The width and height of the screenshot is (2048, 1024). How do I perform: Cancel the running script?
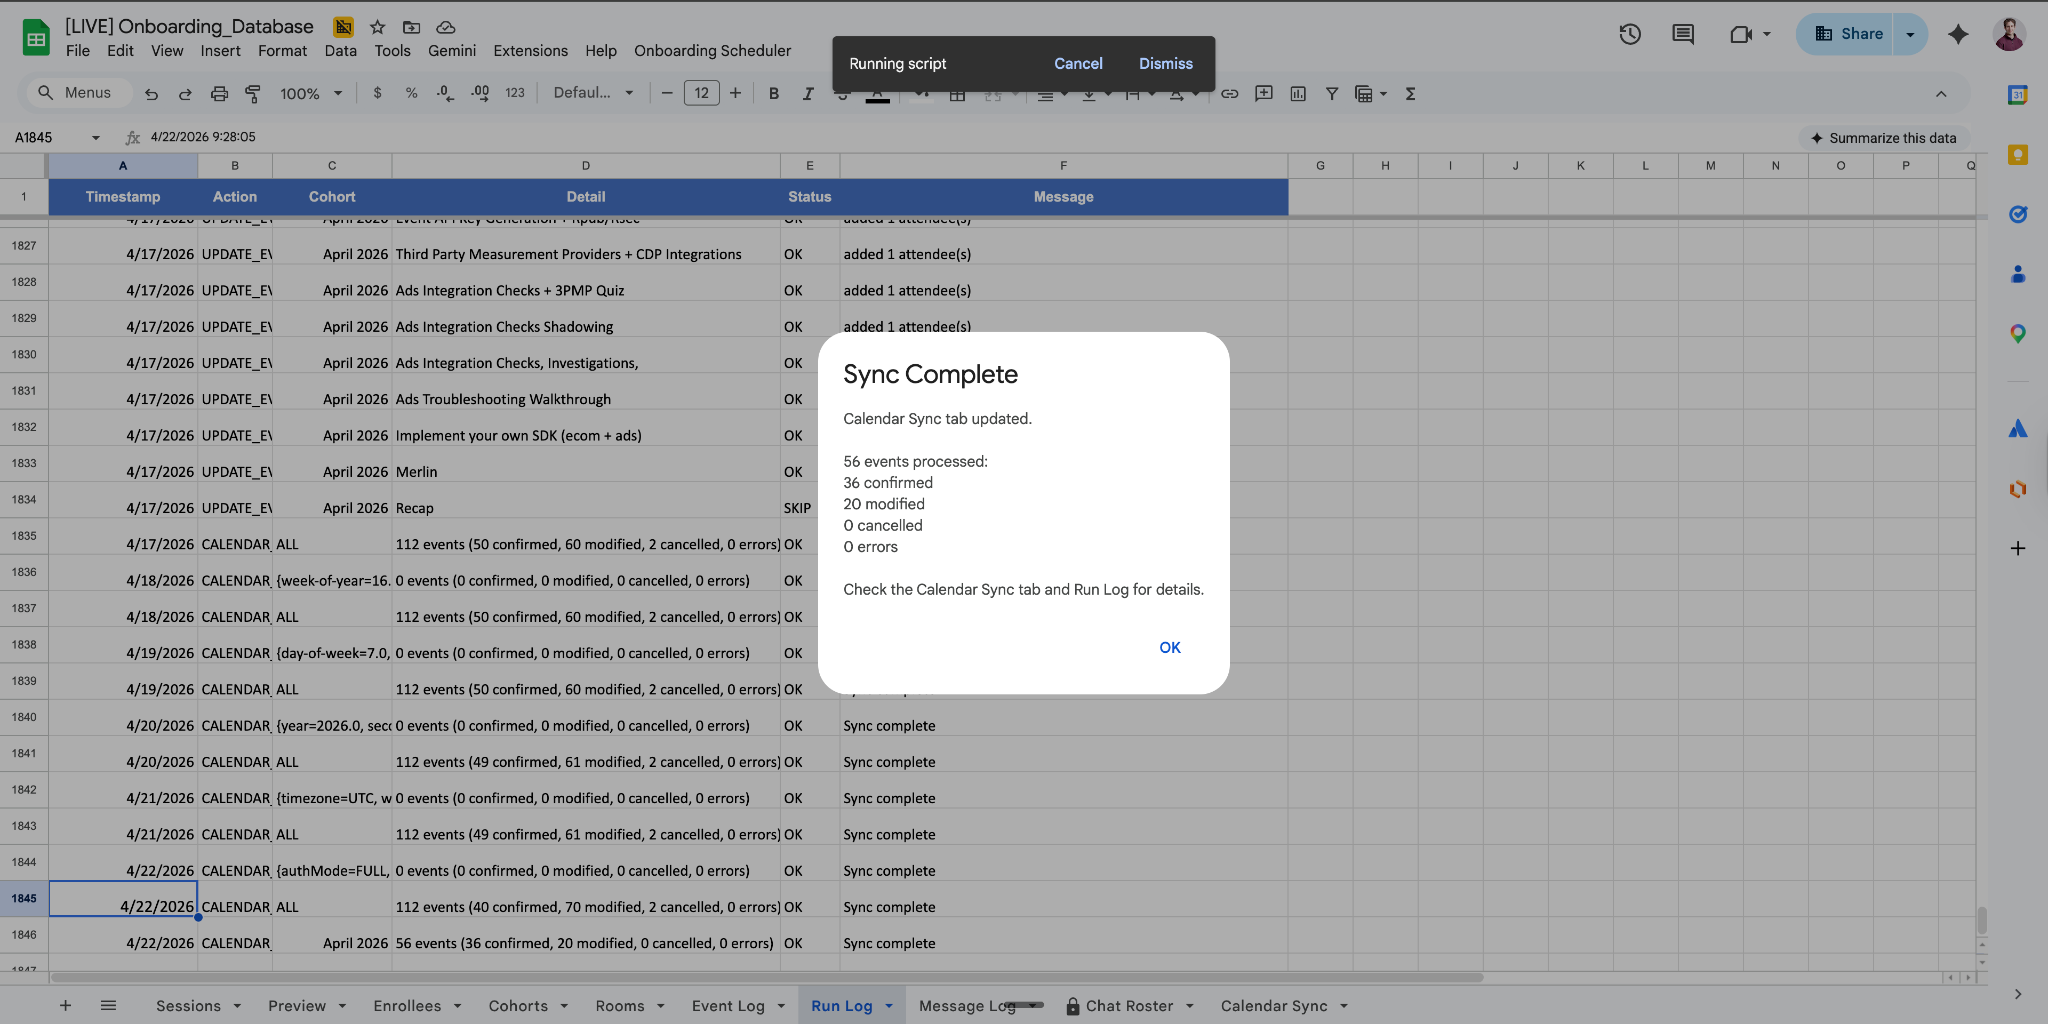point(1078,64)
